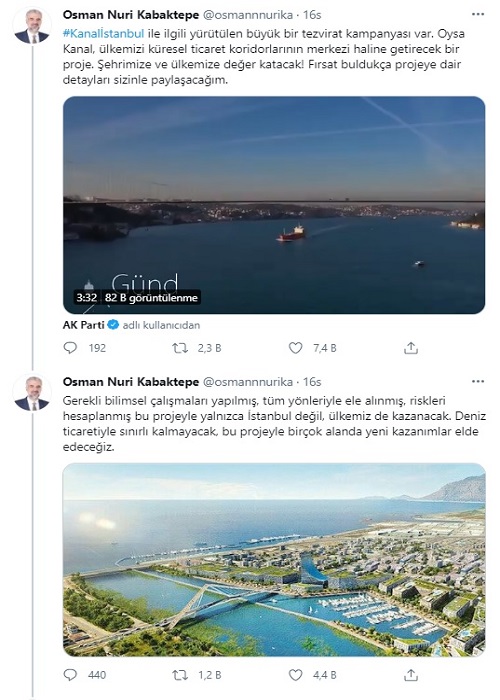Open profile avatar on second tweet
This screenshot has height=700, width=500.
(x=32, y=392)
